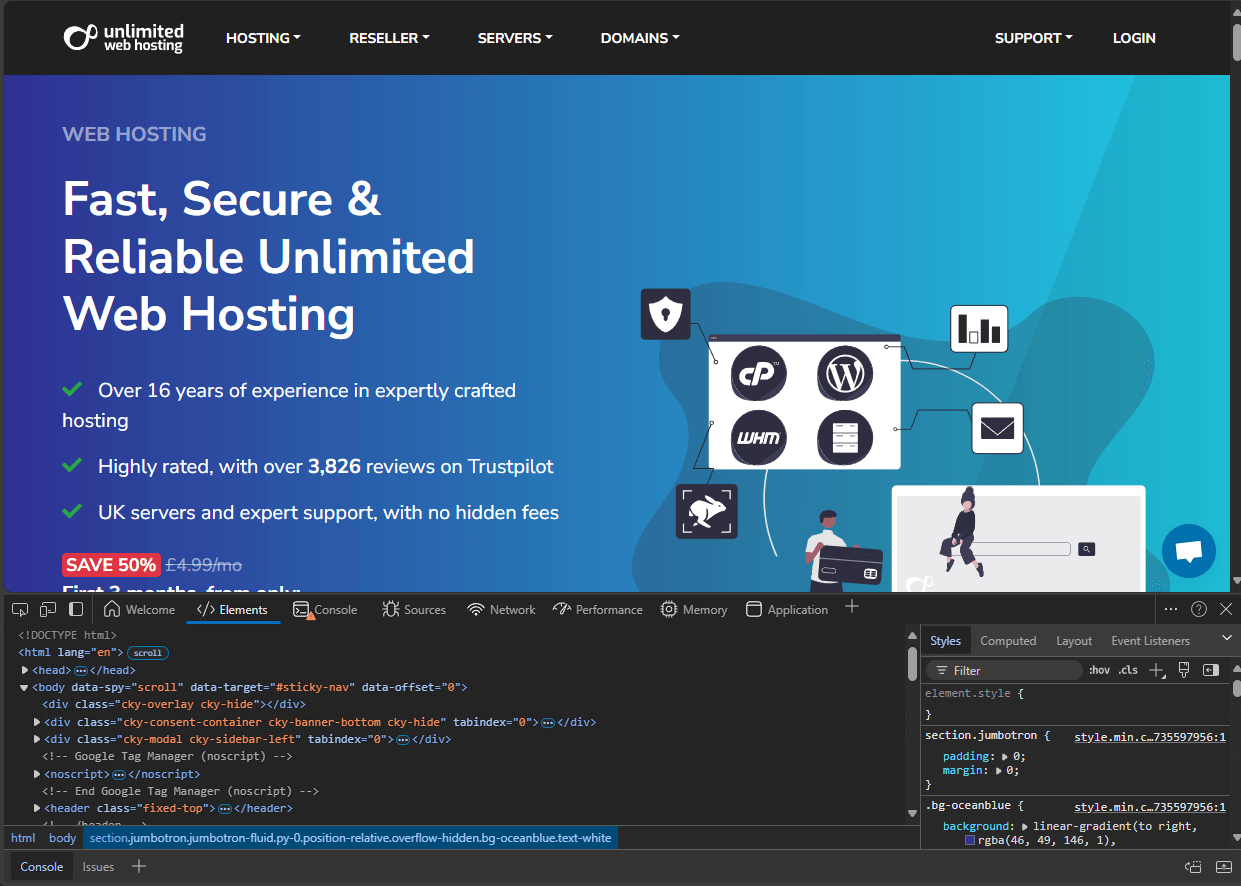Screen dimensions: 1241x886
Task: Open the Sources tab
Action: click(413, 609)
